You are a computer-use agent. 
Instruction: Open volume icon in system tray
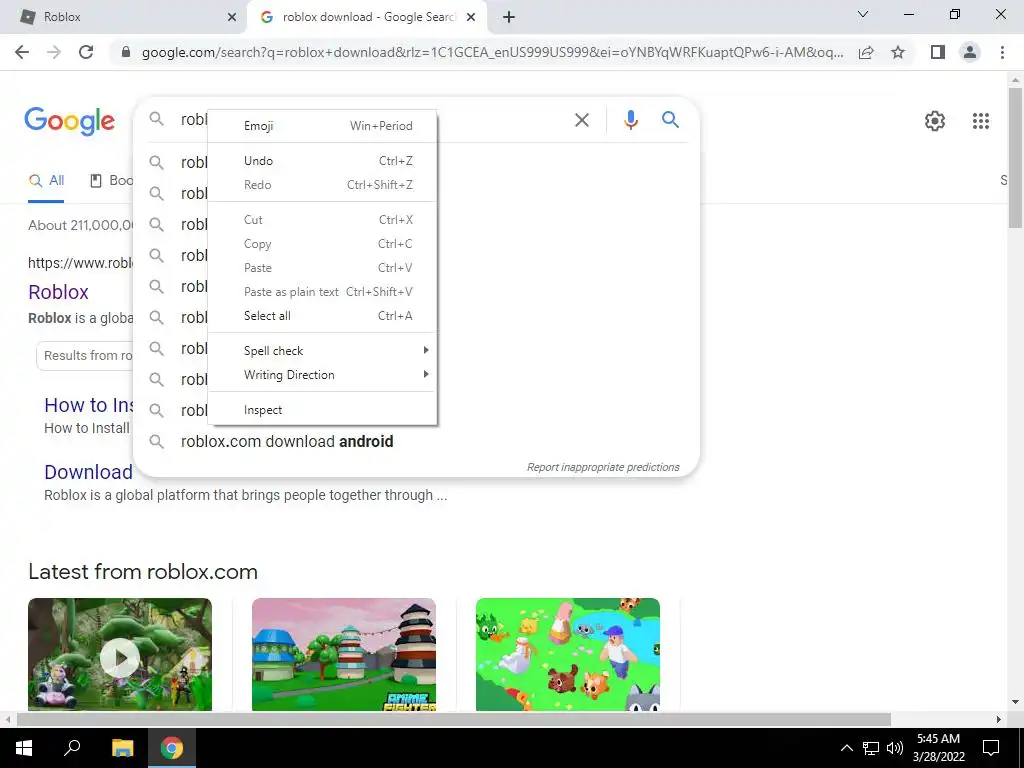coord(895,748)
